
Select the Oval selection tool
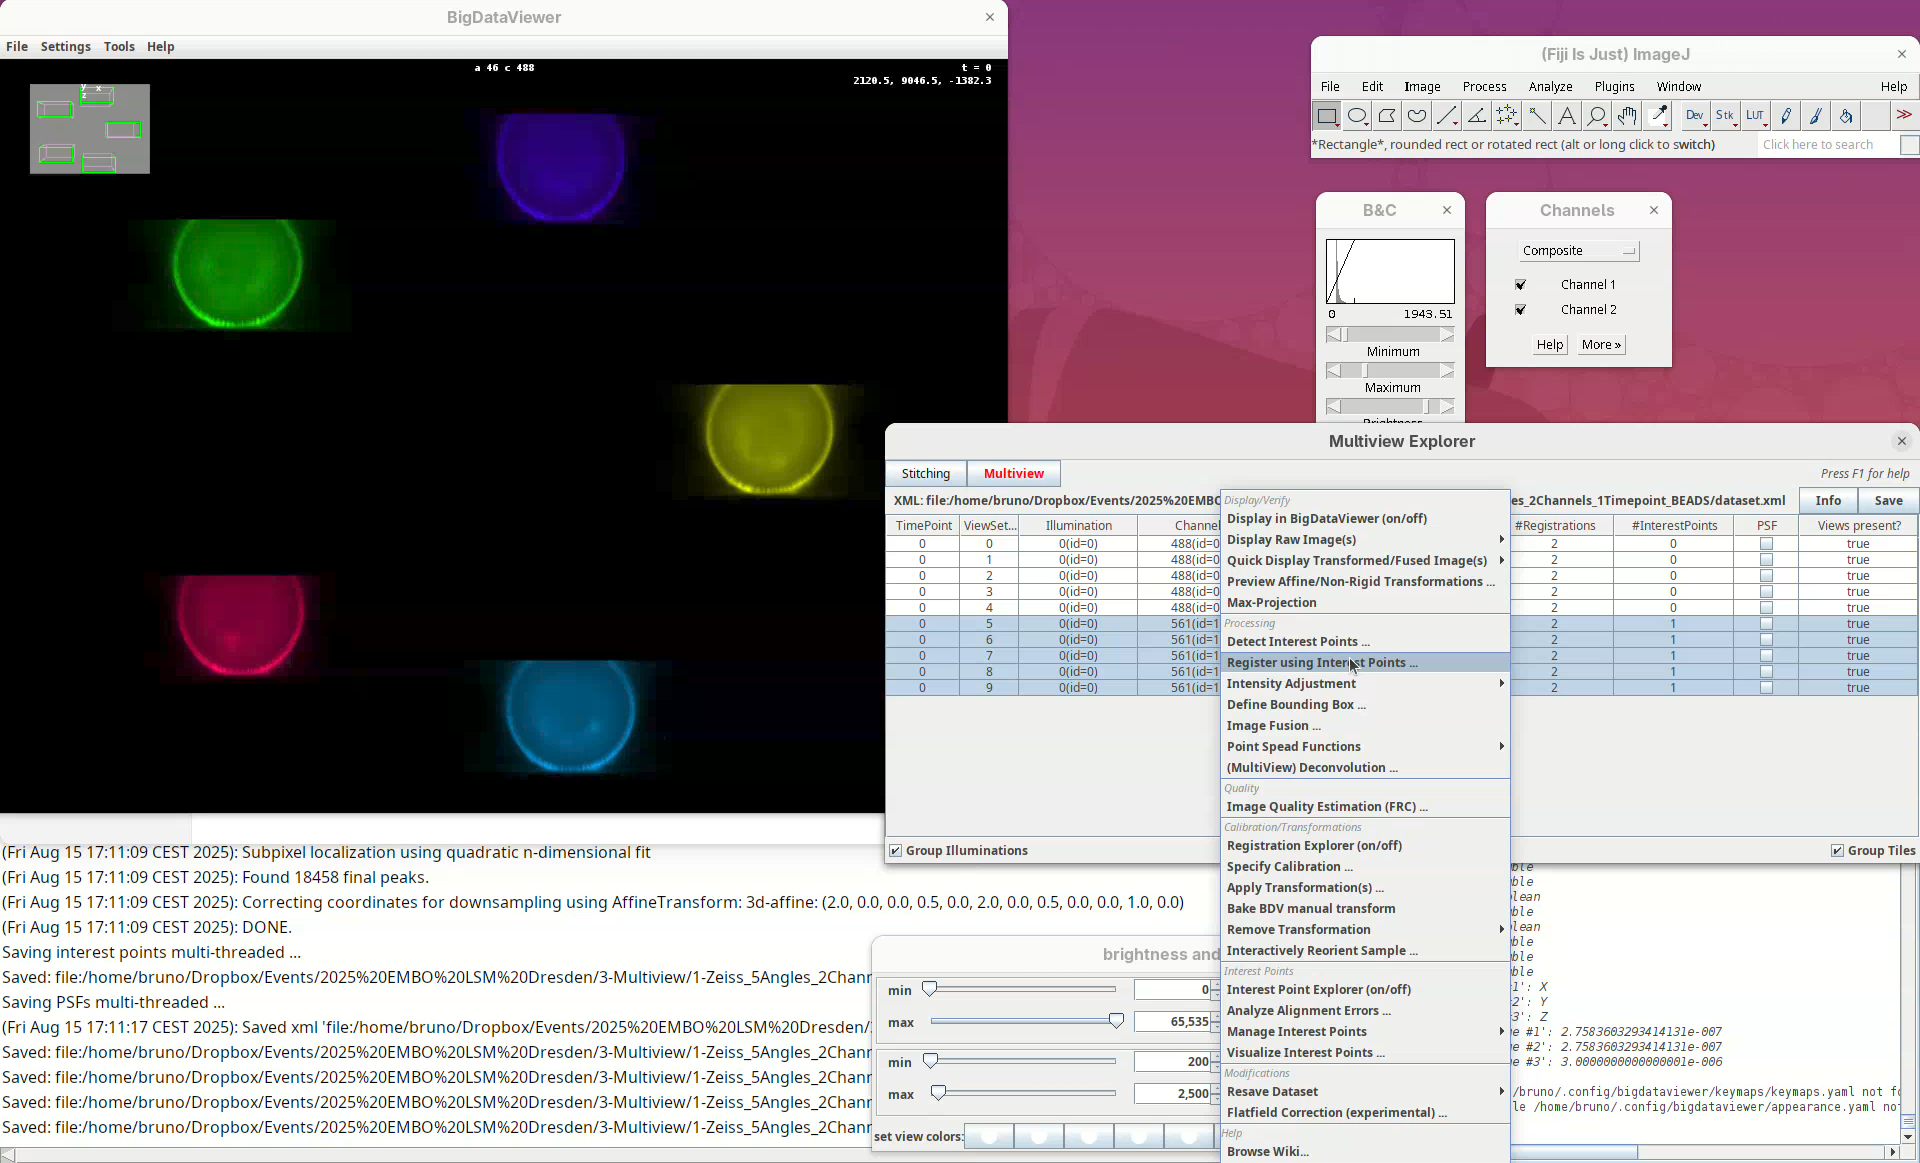coord(1357,116)
